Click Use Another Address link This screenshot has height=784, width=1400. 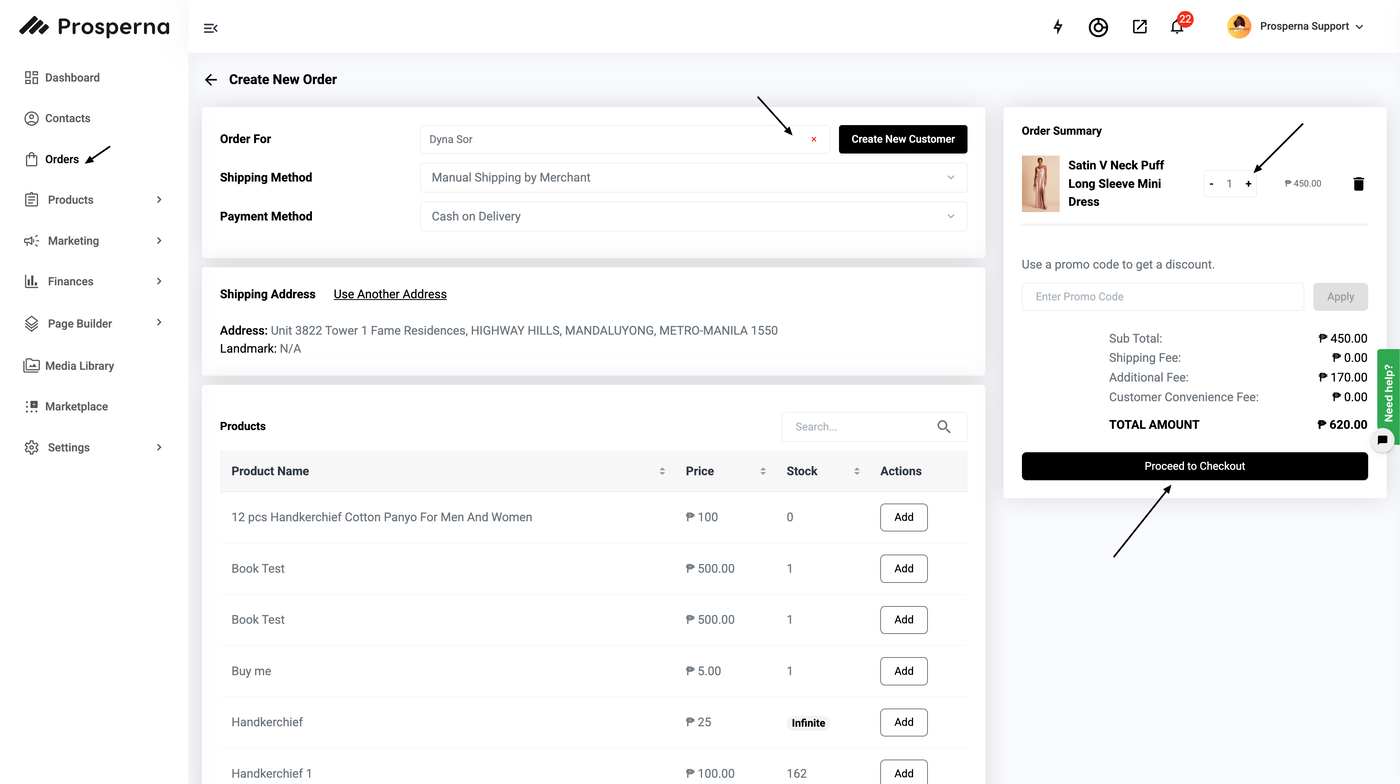390,295
